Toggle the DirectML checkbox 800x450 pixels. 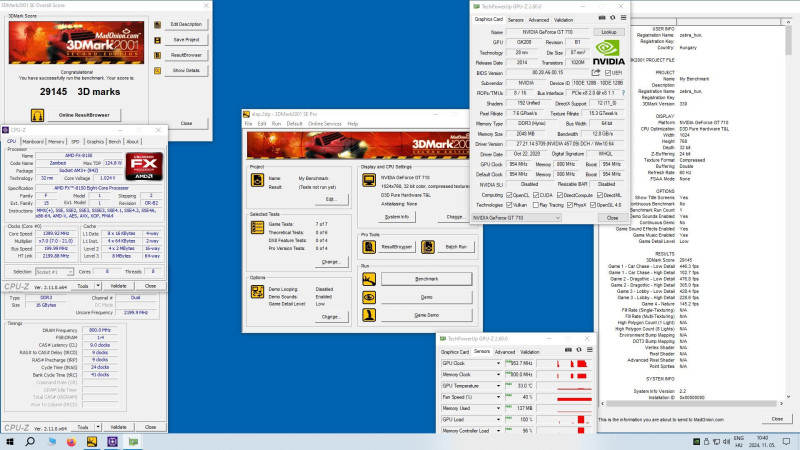click(599, 195)
